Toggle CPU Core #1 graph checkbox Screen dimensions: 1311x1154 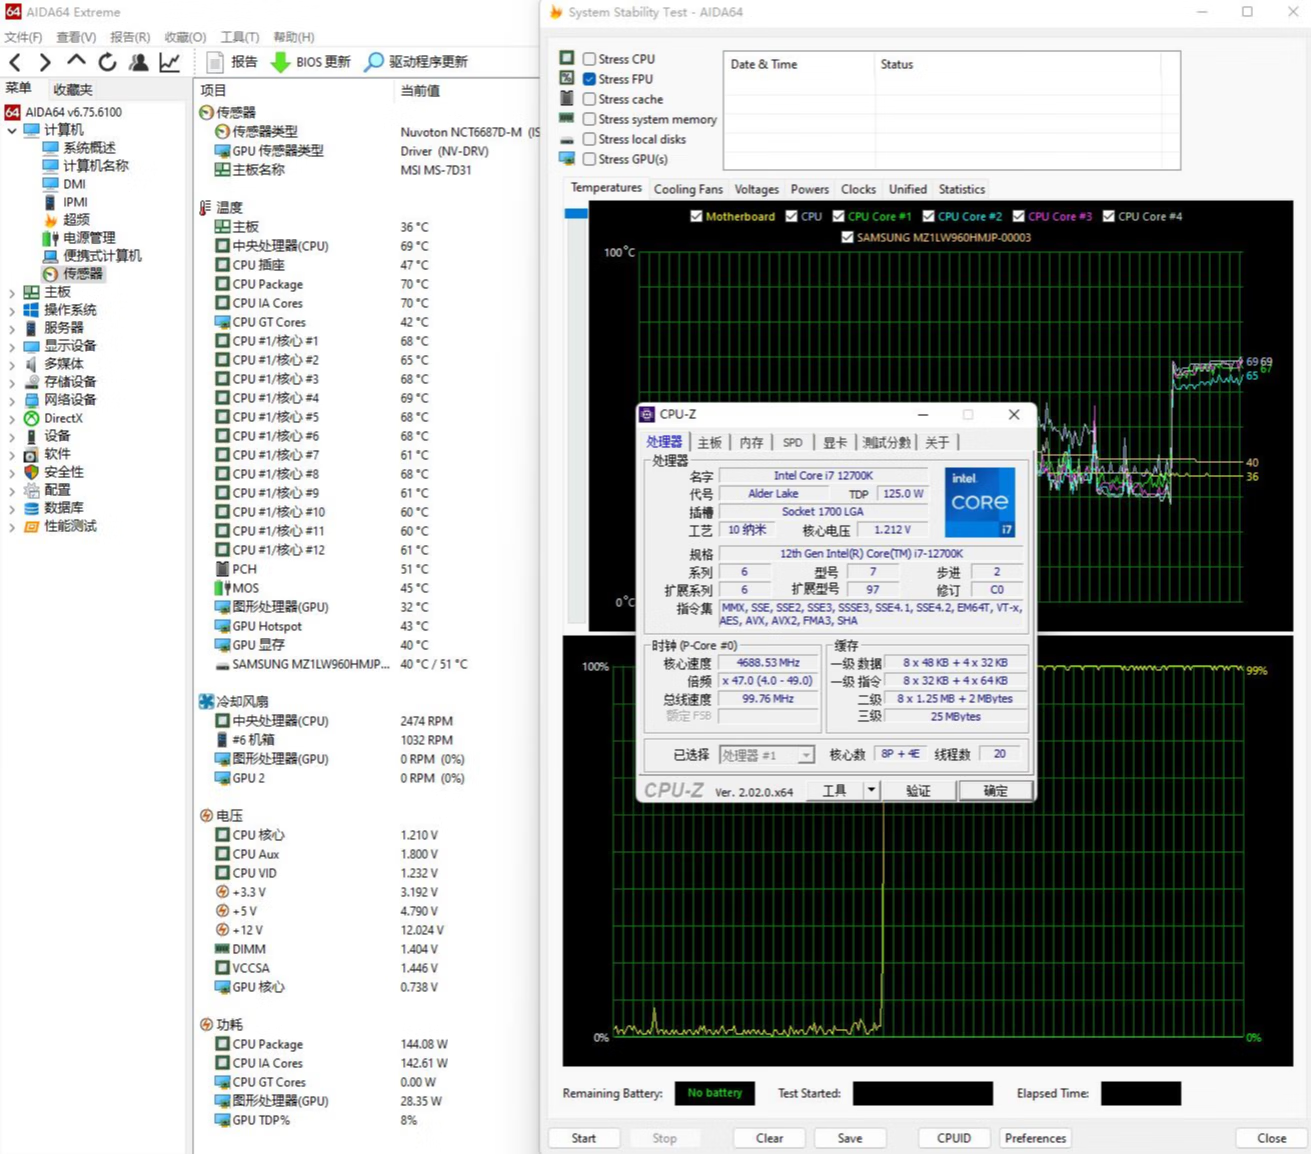pyautogui.click(x=839, y=216)
